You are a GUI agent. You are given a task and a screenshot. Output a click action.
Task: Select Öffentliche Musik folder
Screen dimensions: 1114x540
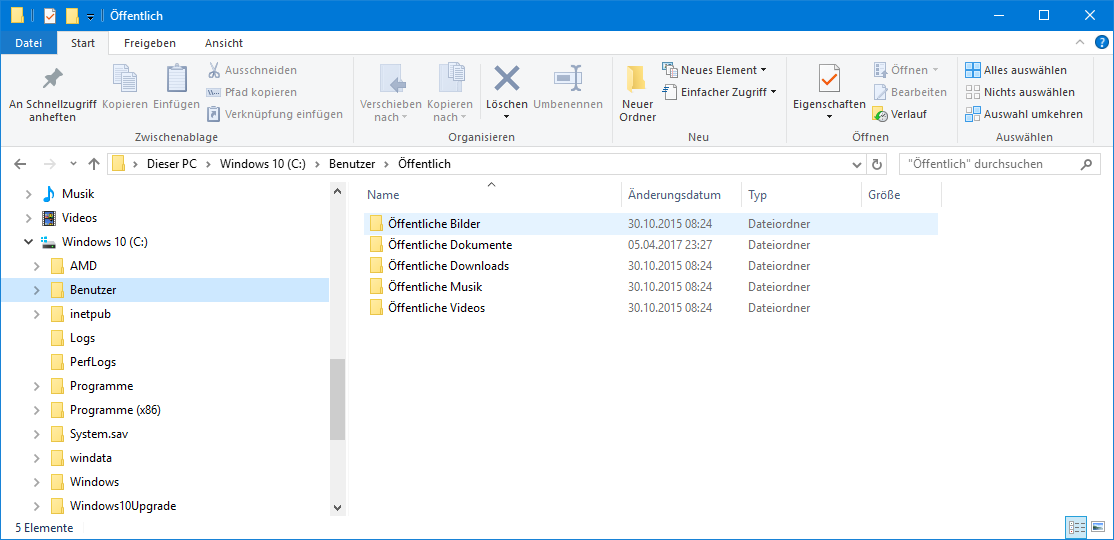click(650, 287)
